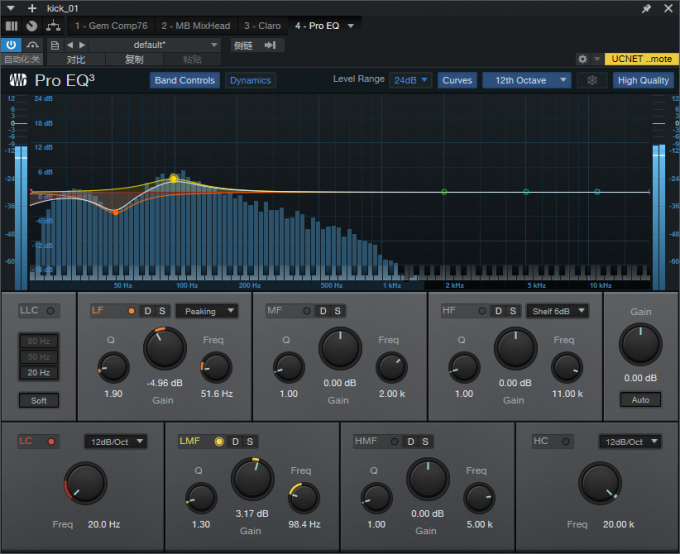Expand the Level Range 24dB dropdown
The width and height of the screenshot is (680, 554).
(x=411, y=81)
